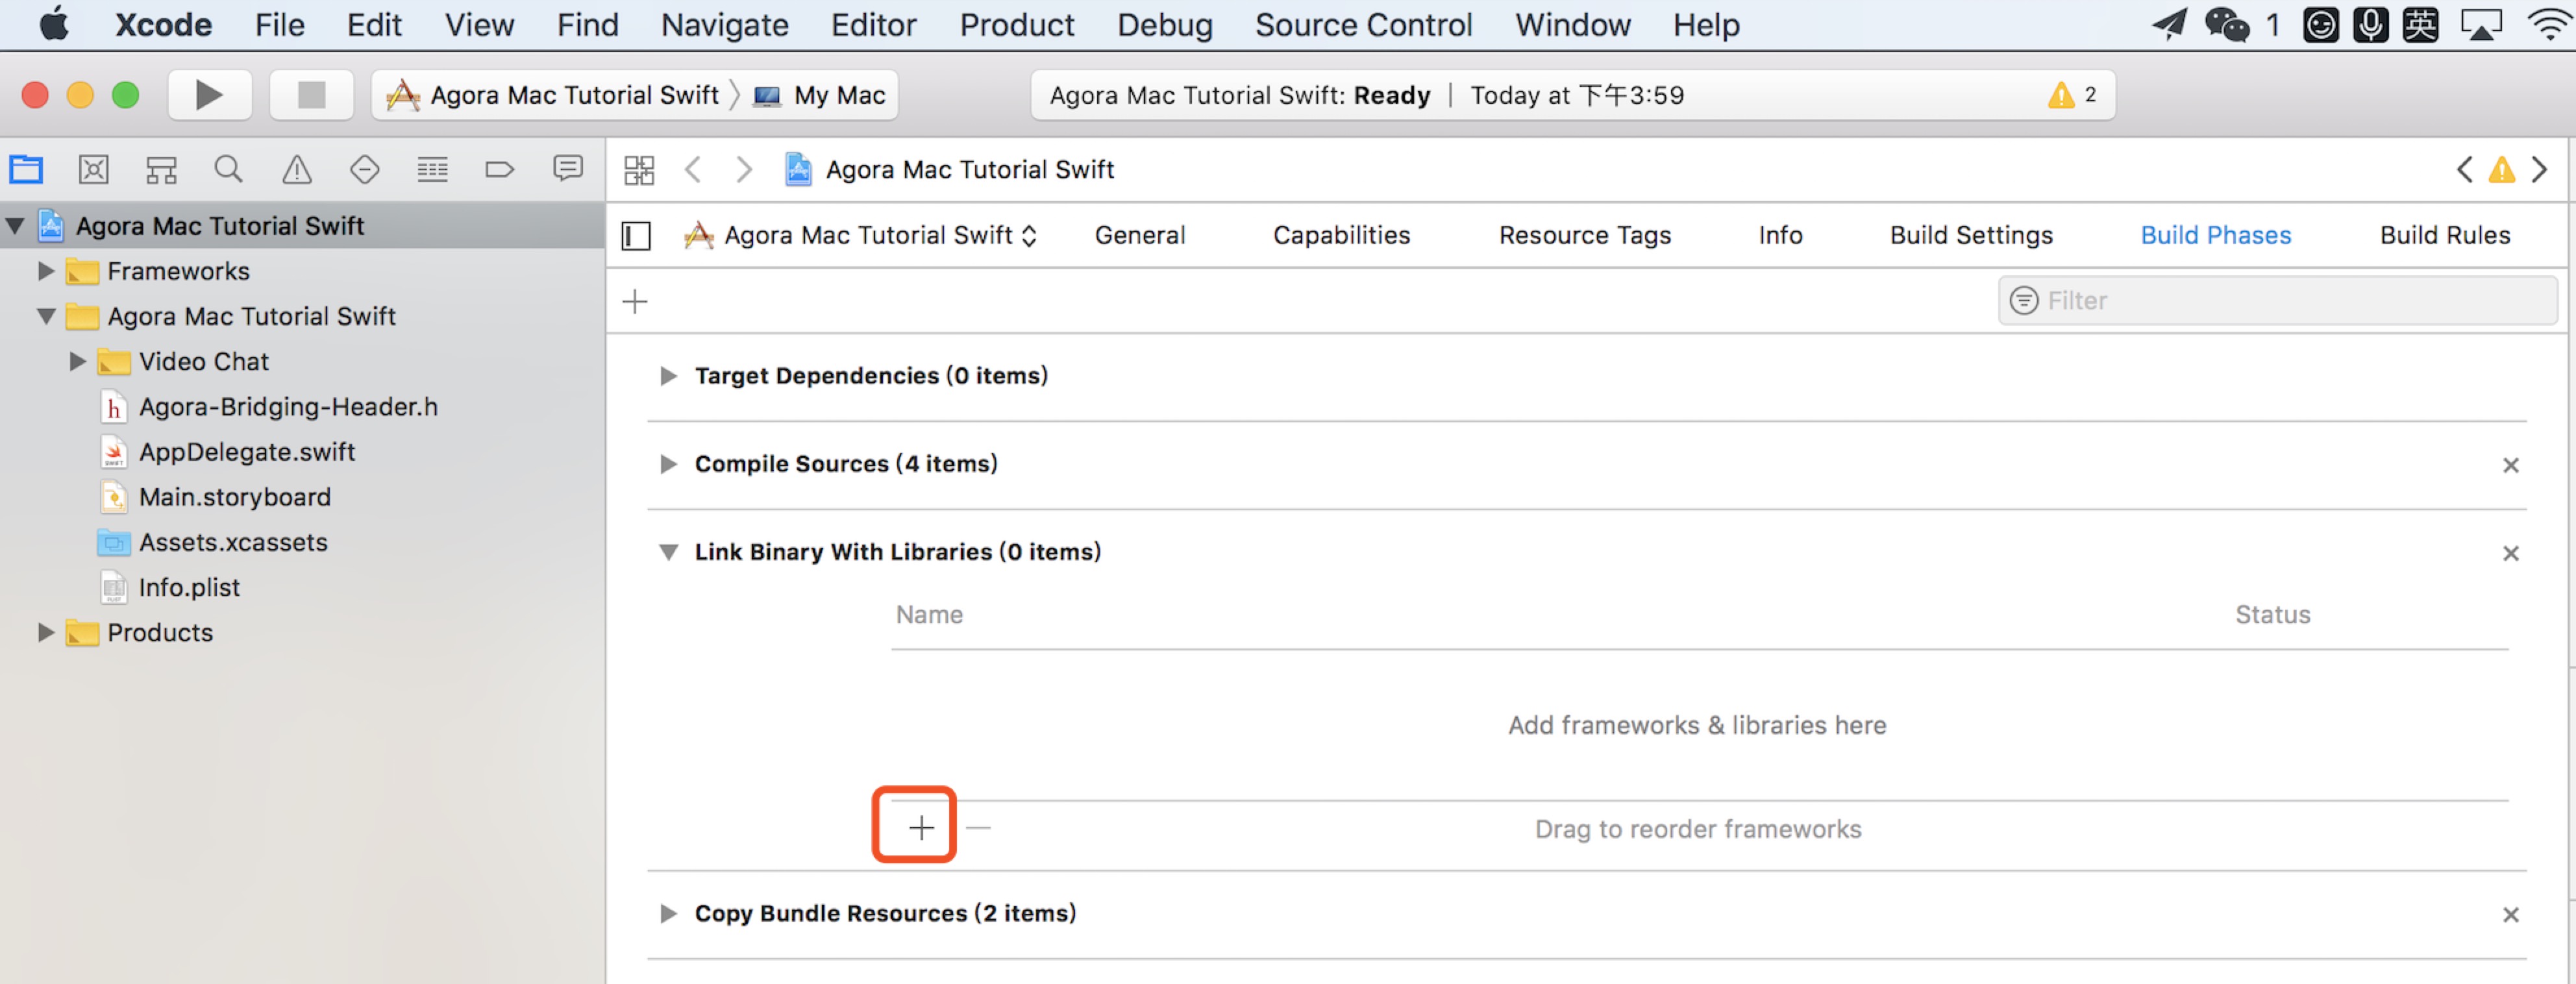Add a new build phase with plus
The image size is (2576, 984).
[x=635, y=301]
